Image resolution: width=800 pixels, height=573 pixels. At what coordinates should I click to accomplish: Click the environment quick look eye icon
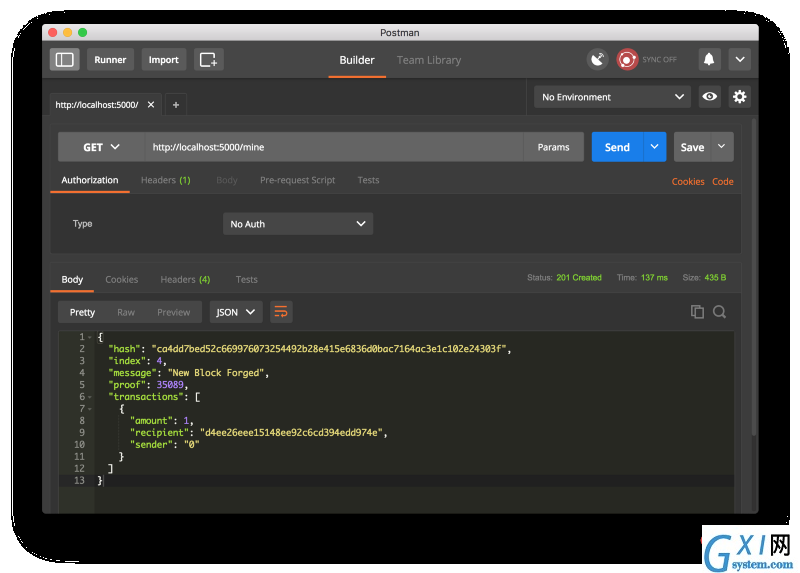point(709,96)
